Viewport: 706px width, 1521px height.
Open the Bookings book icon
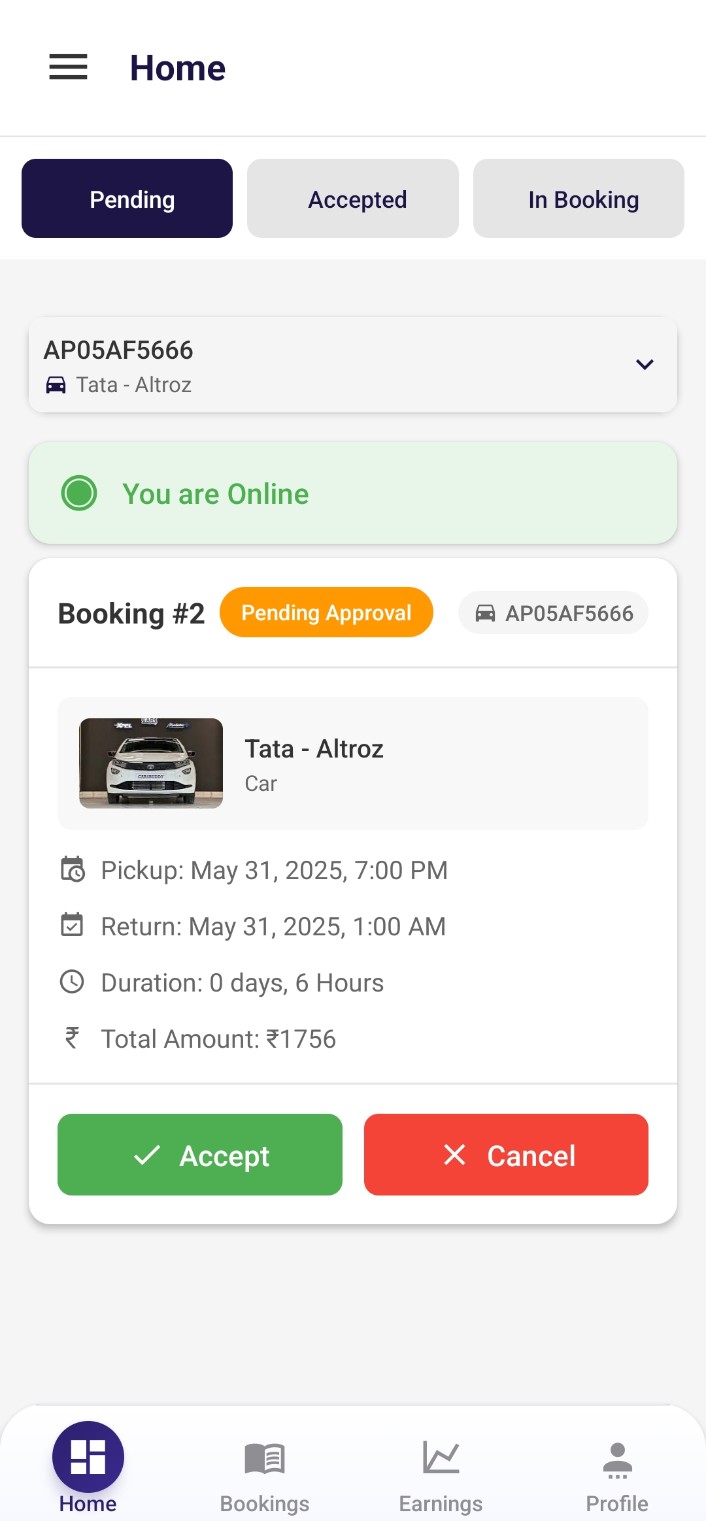[x=265, y=1458]
